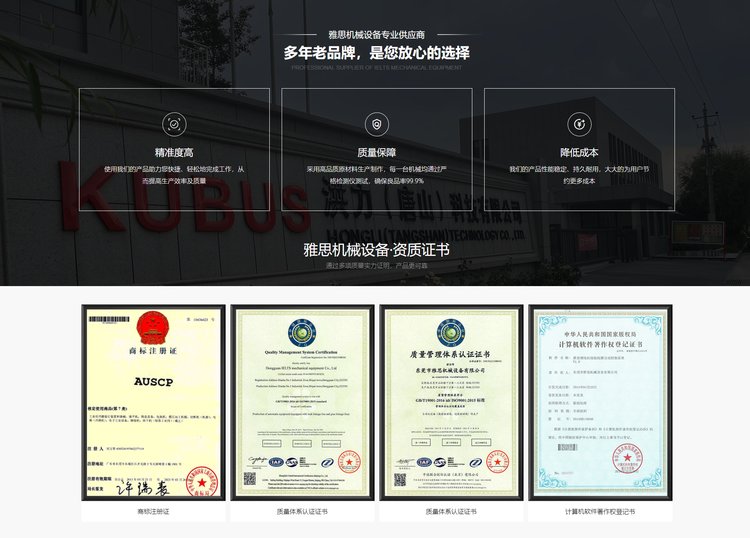Click the shield icon above 质量保障
The image size is (750, 538).
[376, 124]
